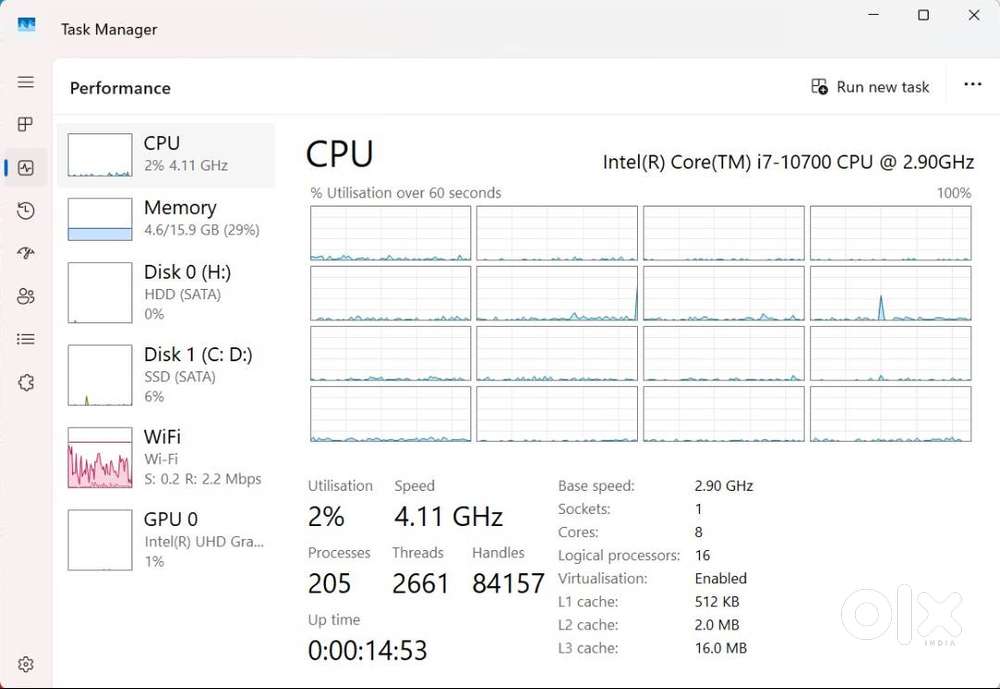Open the Processes page in the sidebar
1000x689 pixels.
[x=26, y=124]
